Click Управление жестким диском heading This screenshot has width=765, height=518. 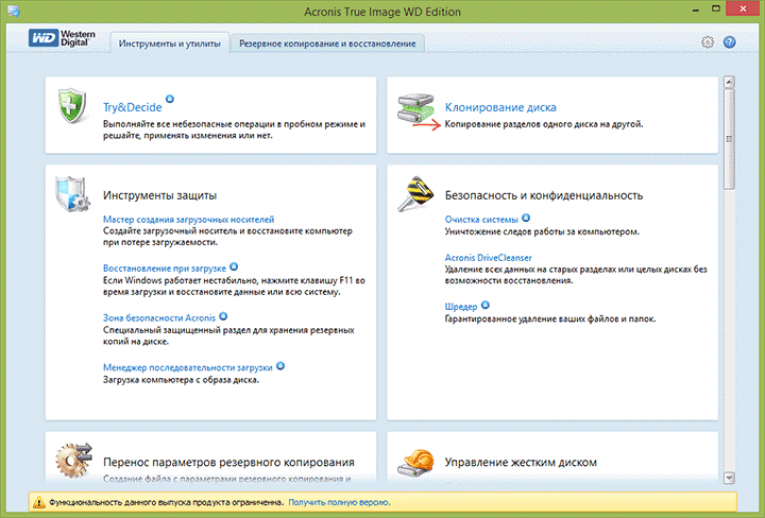(521, 462)
